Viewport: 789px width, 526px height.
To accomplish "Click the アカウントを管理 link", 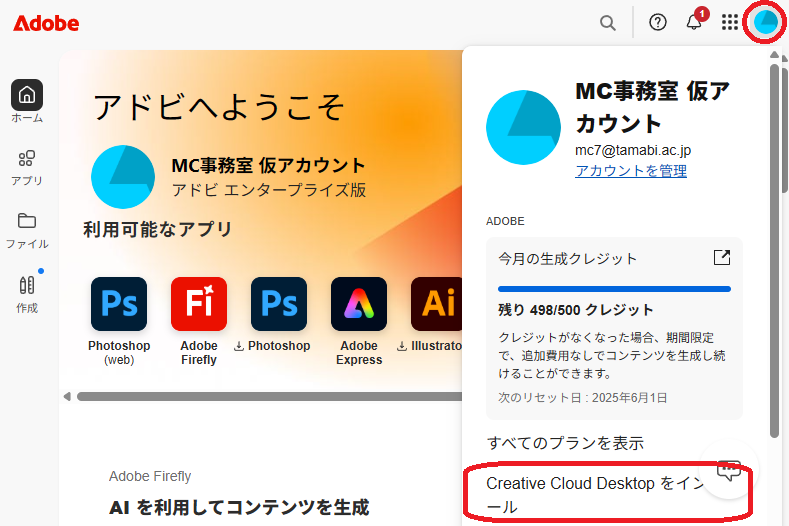I will (x=630, y=171).
